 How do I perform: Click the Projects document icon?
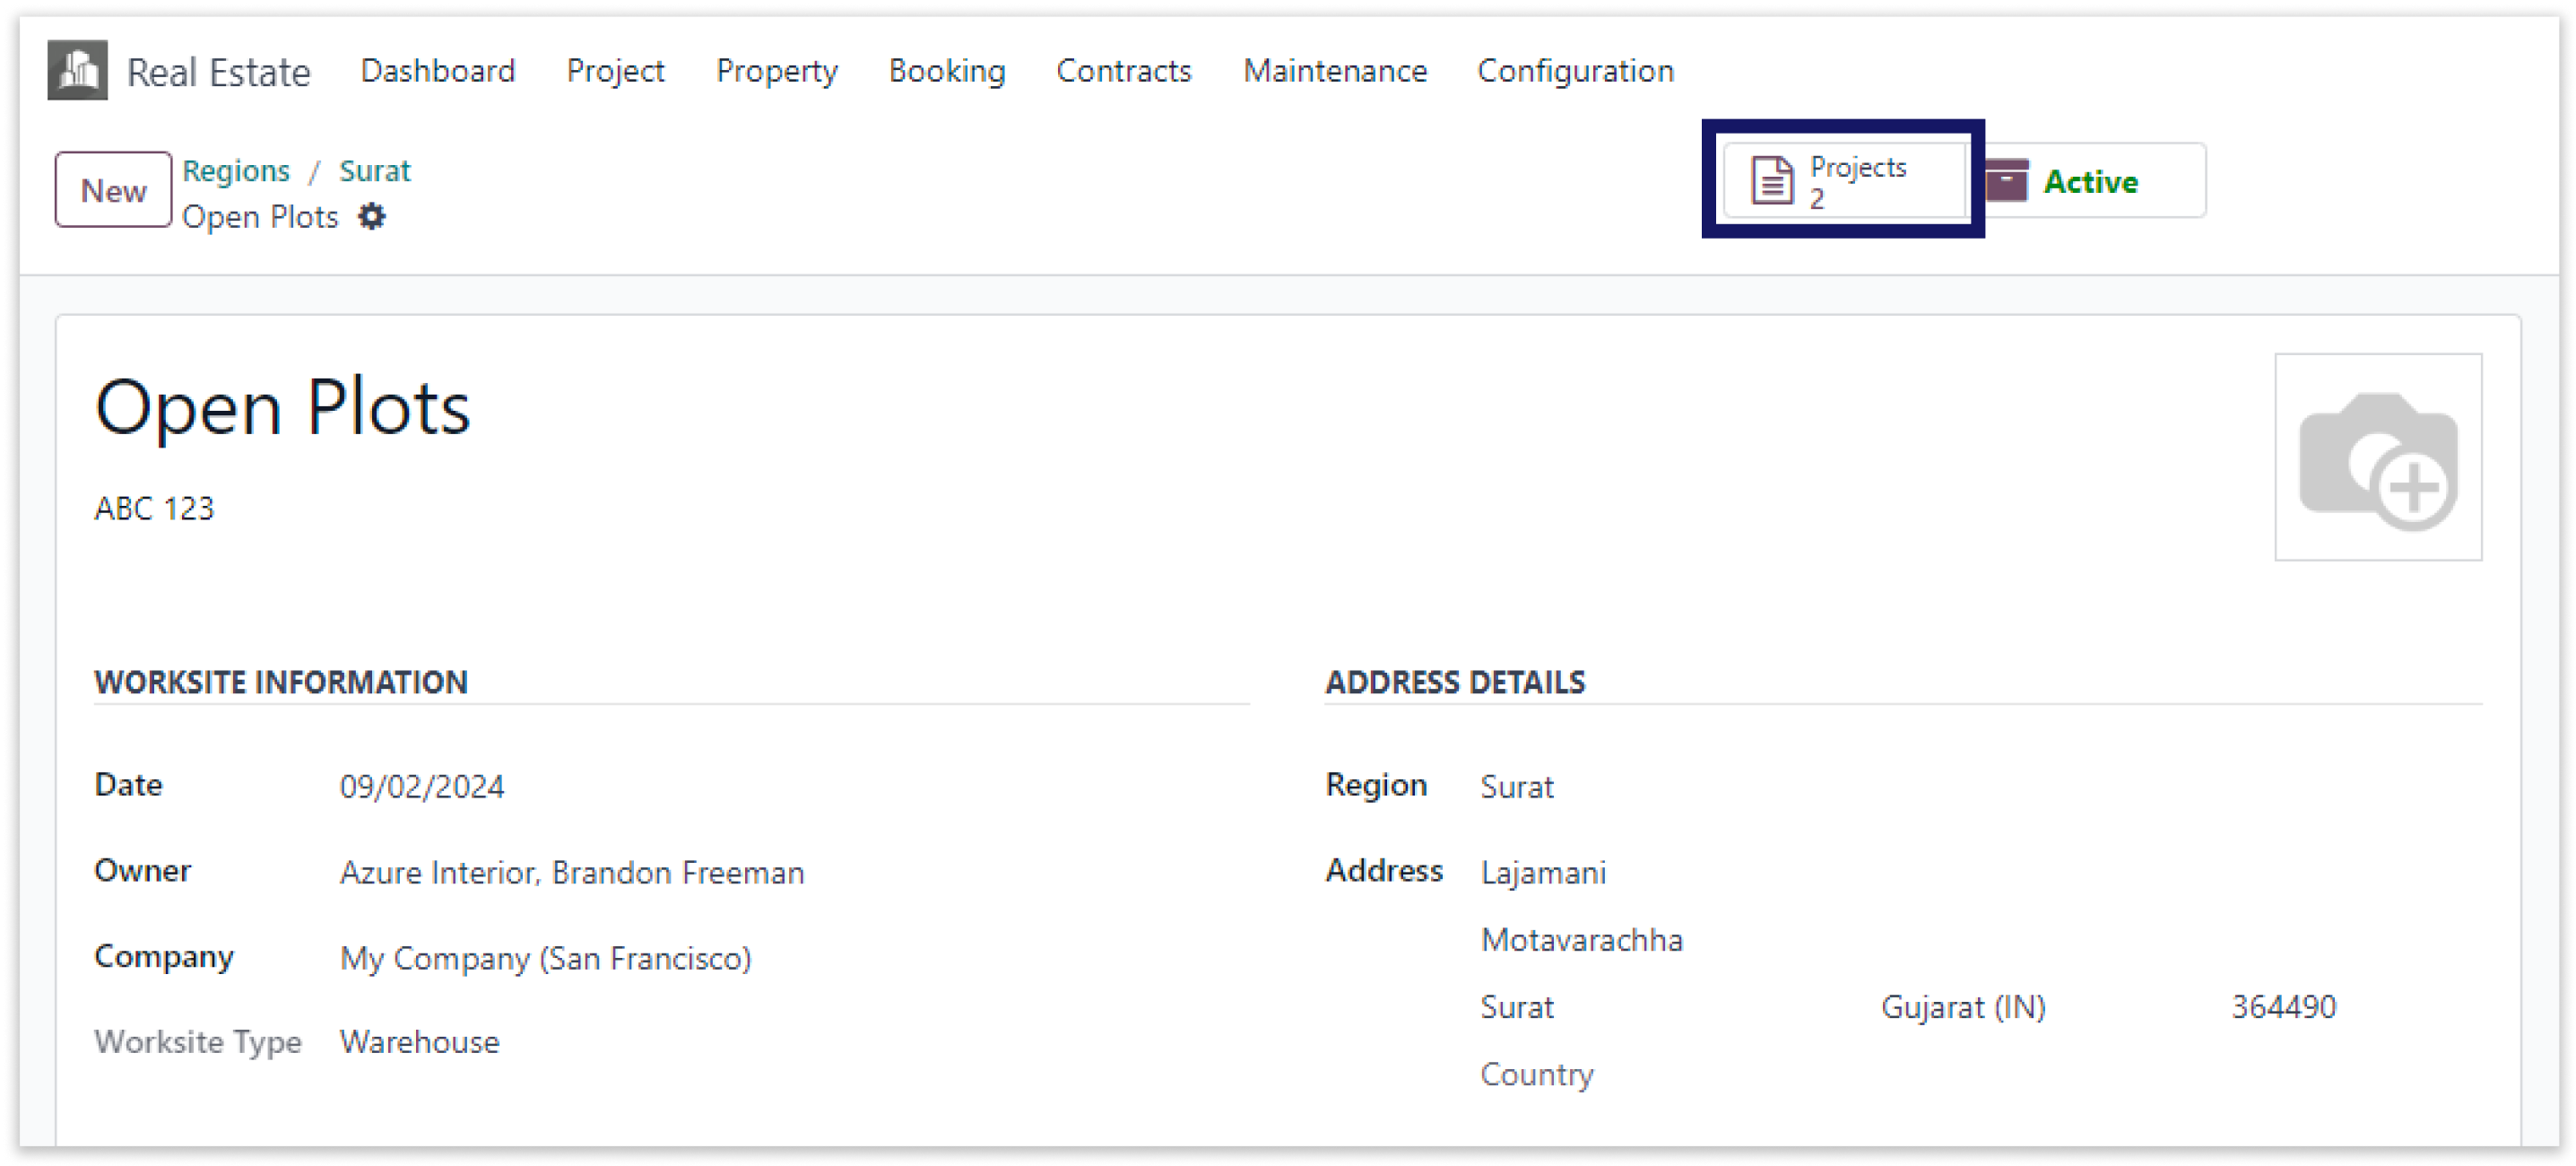pyautogui.click(x=1772, y=181)
